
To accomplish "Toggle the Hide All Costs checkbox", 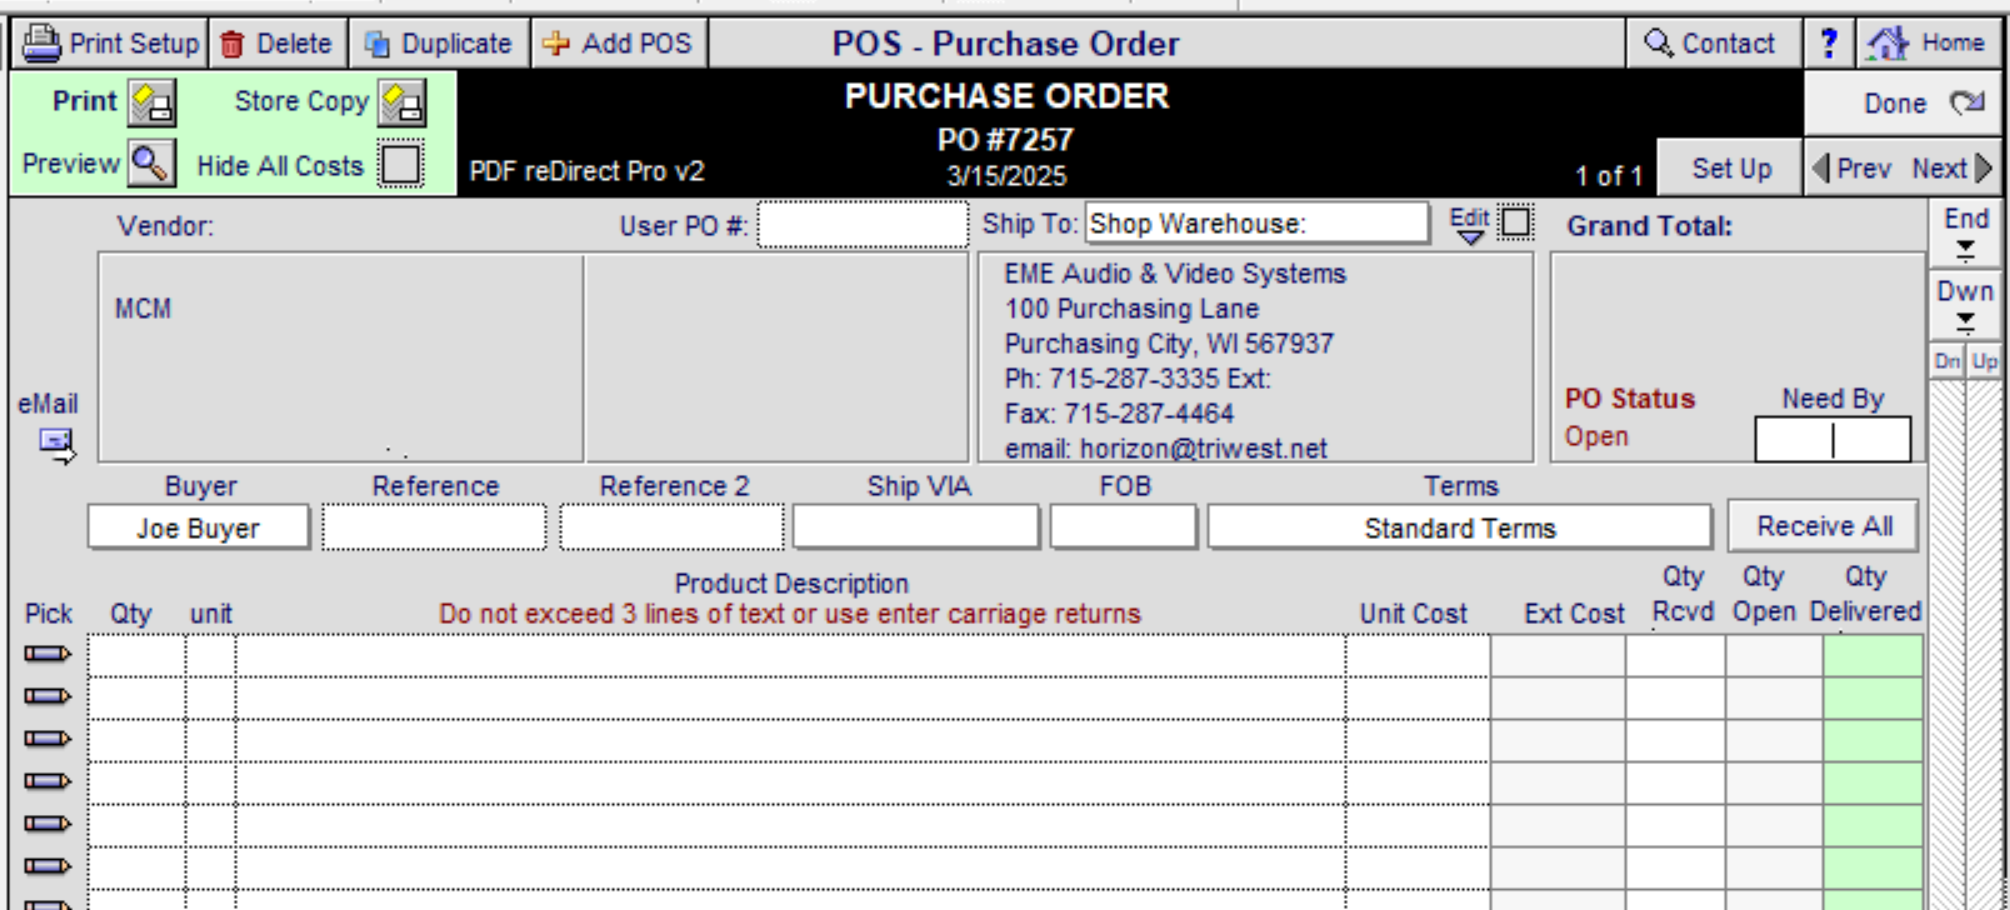I will pyautogui.click(x=401, y=164).
